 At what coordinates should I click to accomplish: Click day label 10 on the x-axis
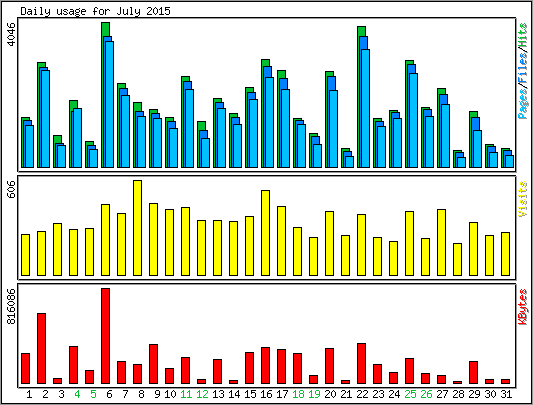(170, 394)
